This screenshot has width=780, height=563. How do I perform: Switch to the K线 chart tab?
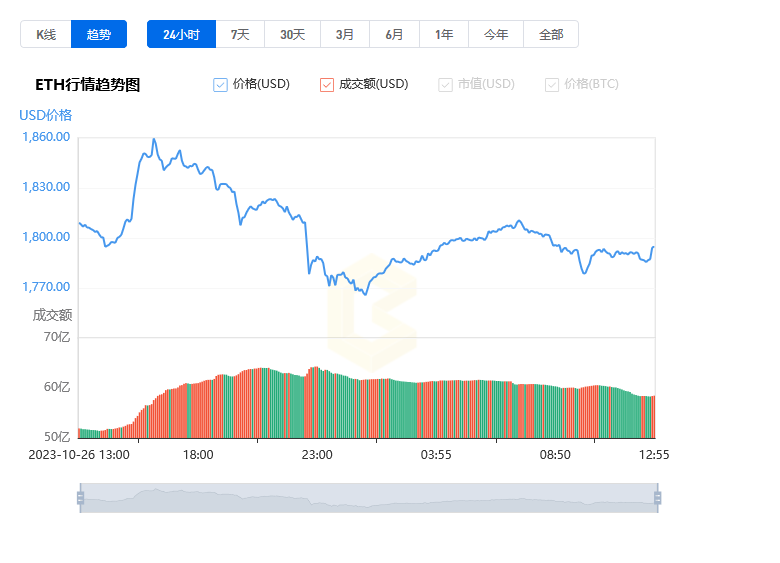click(46, 34)
